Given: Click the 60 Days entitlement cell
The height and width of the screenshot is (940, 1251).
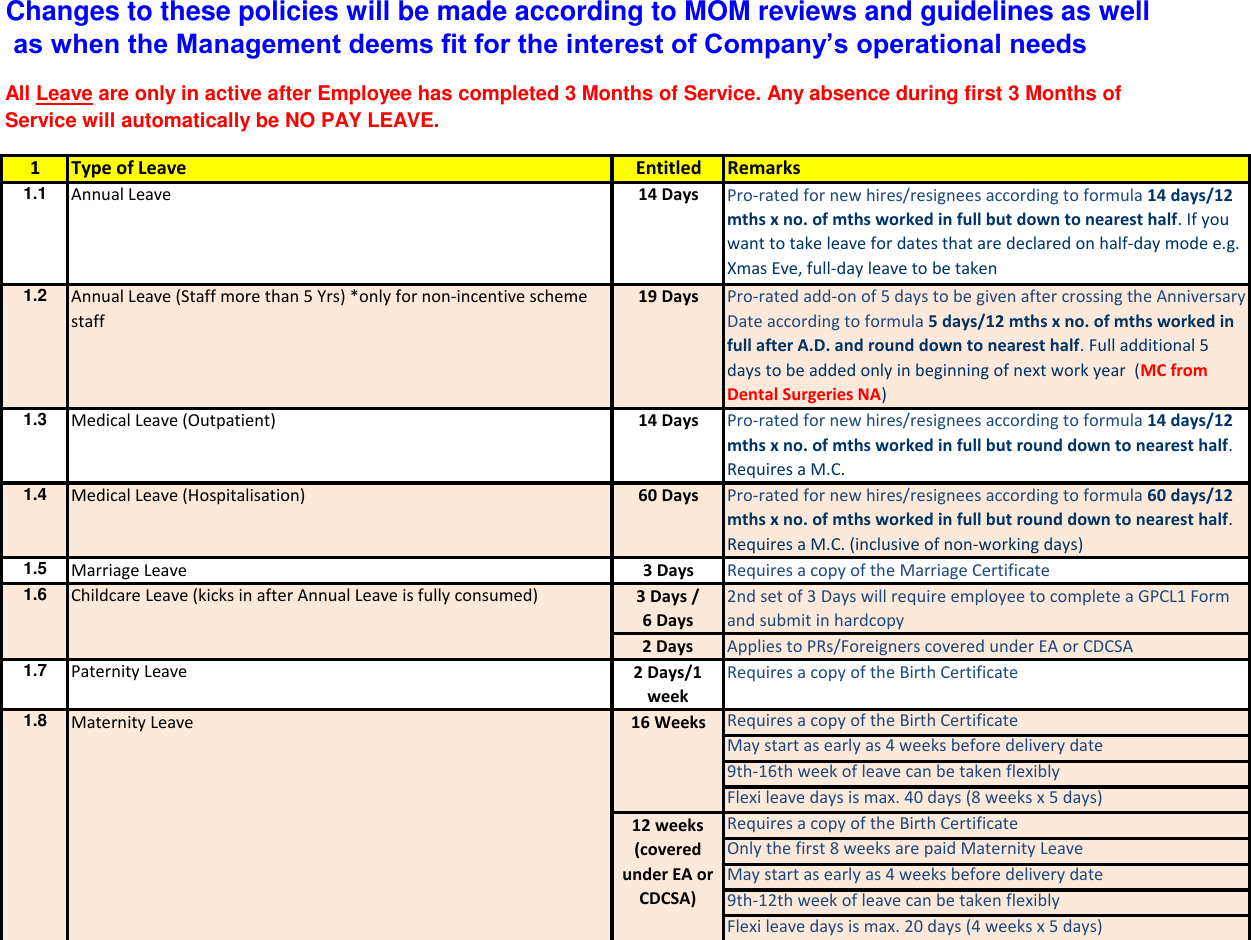Looking at the screenshot, I should click(x=668, y=495).
